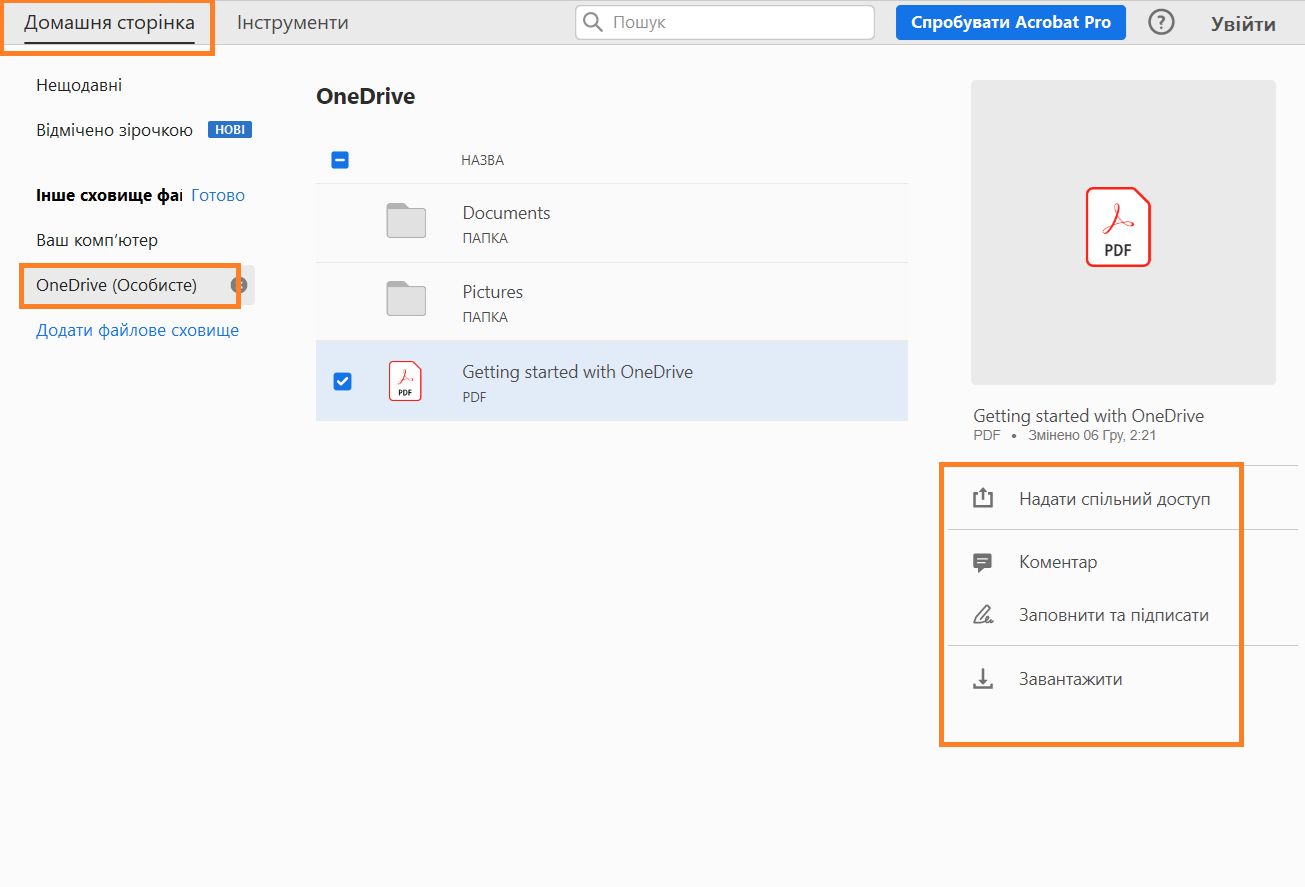Switch to the Інструменти tab
Screen dimensions: 1305x887
tap(289, 20)
